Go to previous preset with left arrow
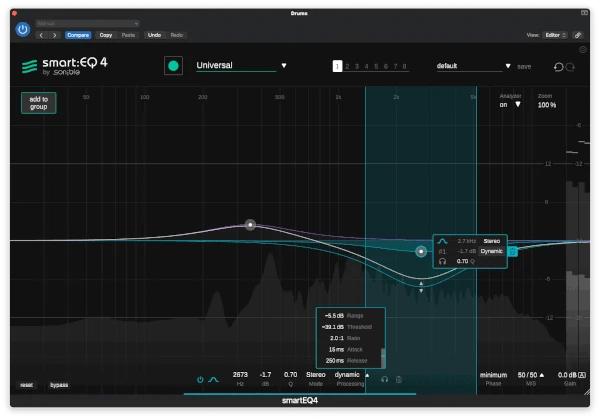 [41, 35]
